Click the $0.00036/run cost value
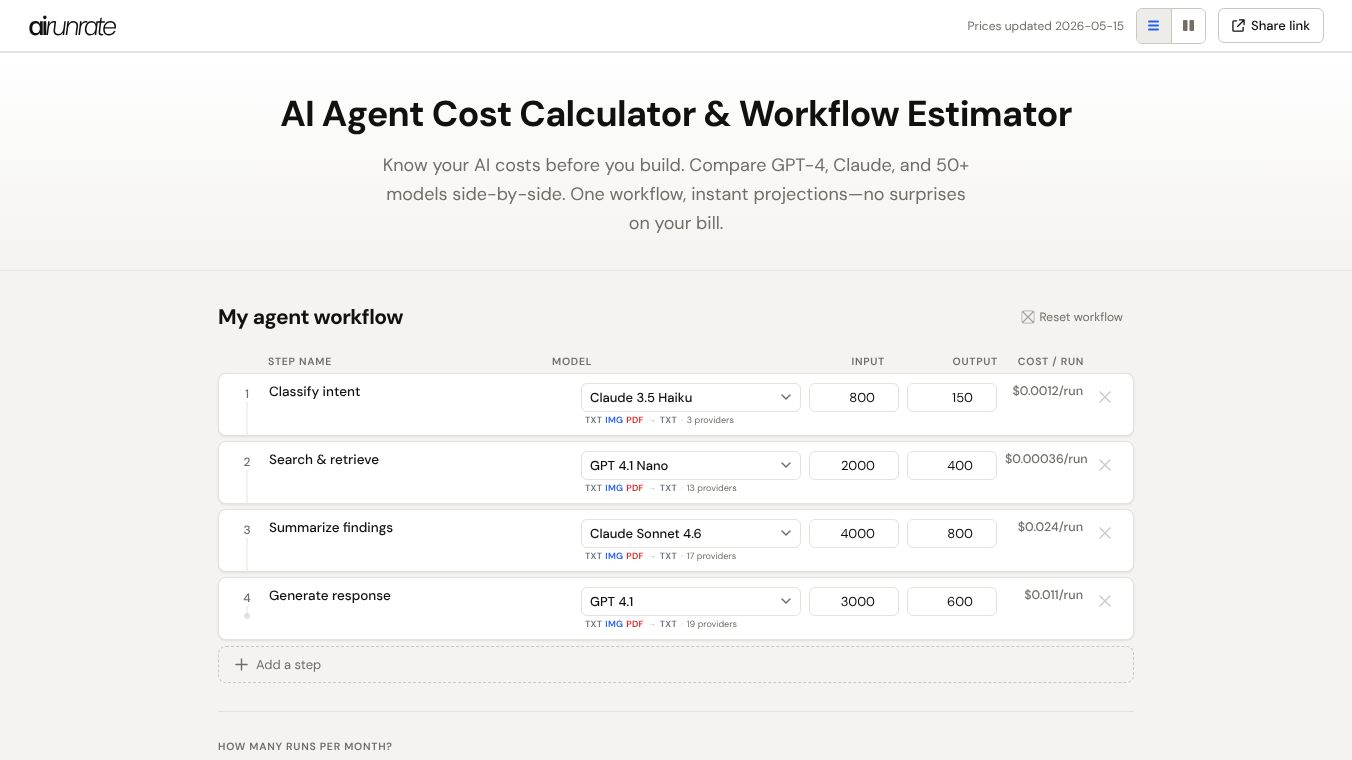 [1046, 459]
